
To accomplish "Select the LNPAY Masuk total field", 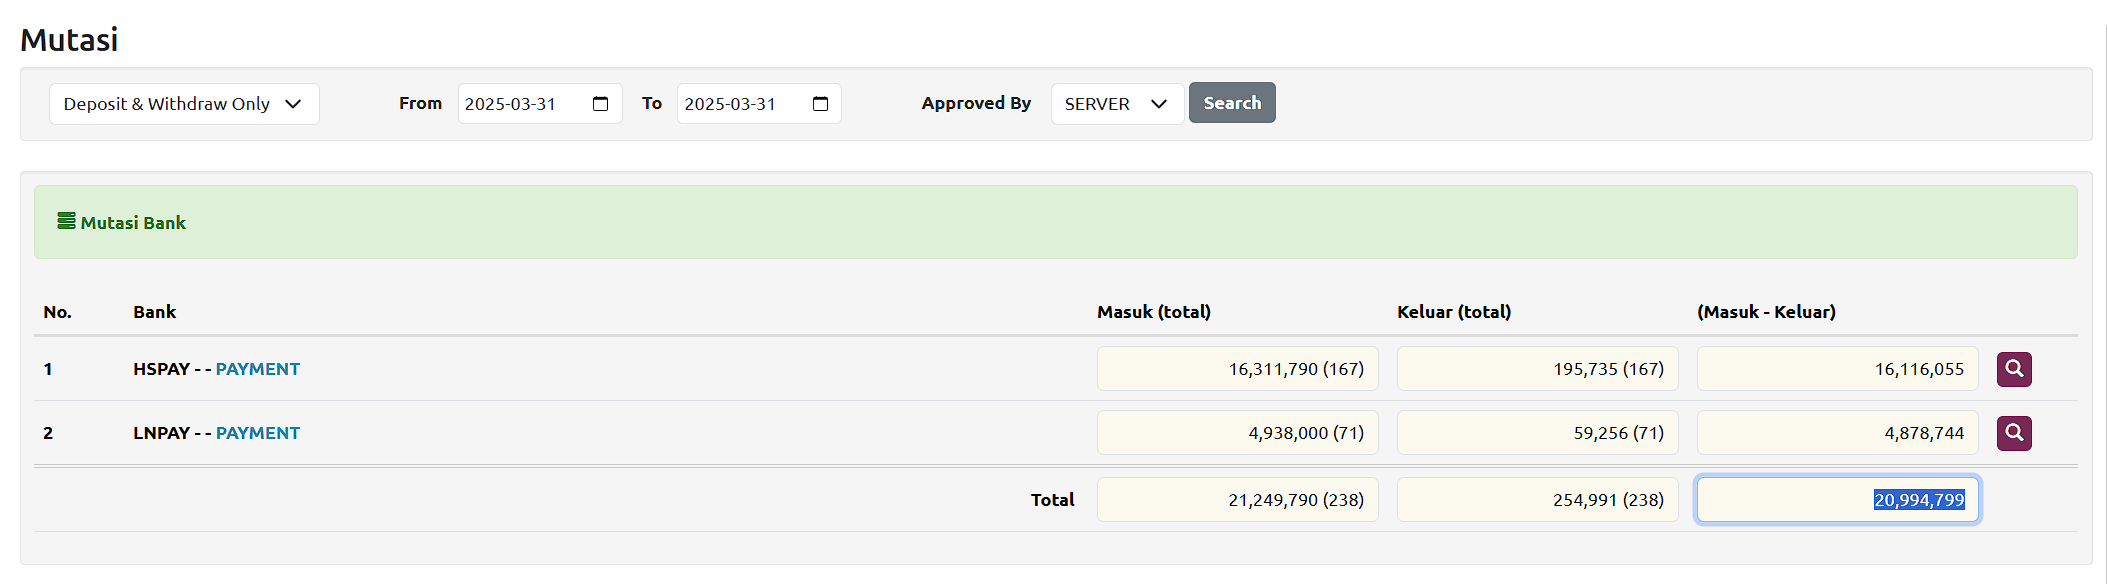I will tap(1237, 433).
